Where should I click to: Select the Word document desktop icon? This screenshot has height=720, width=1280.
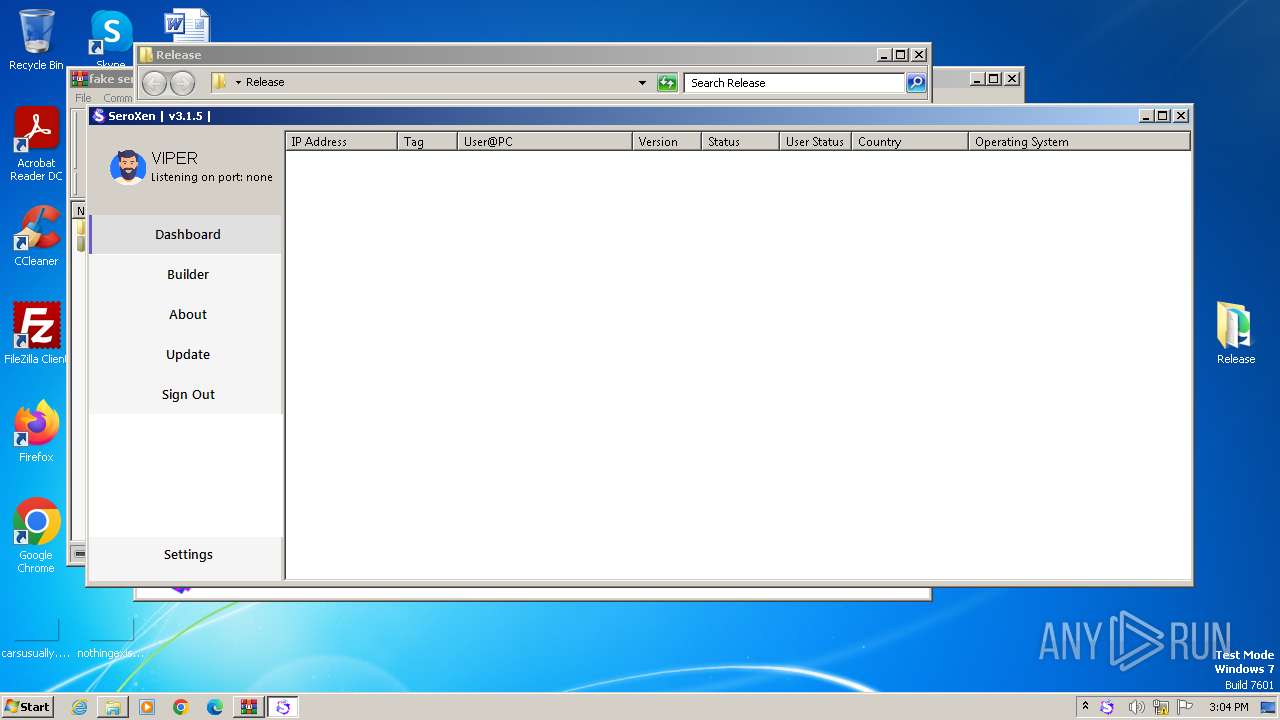[x=187, y=25]
